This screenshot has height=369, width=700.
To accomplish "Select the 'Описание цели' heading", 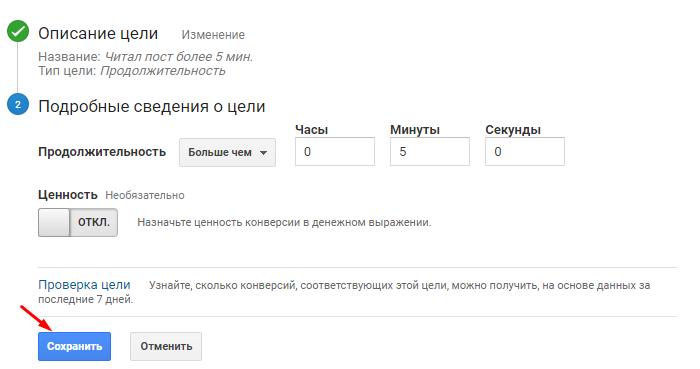I will (x=98, y=33).
